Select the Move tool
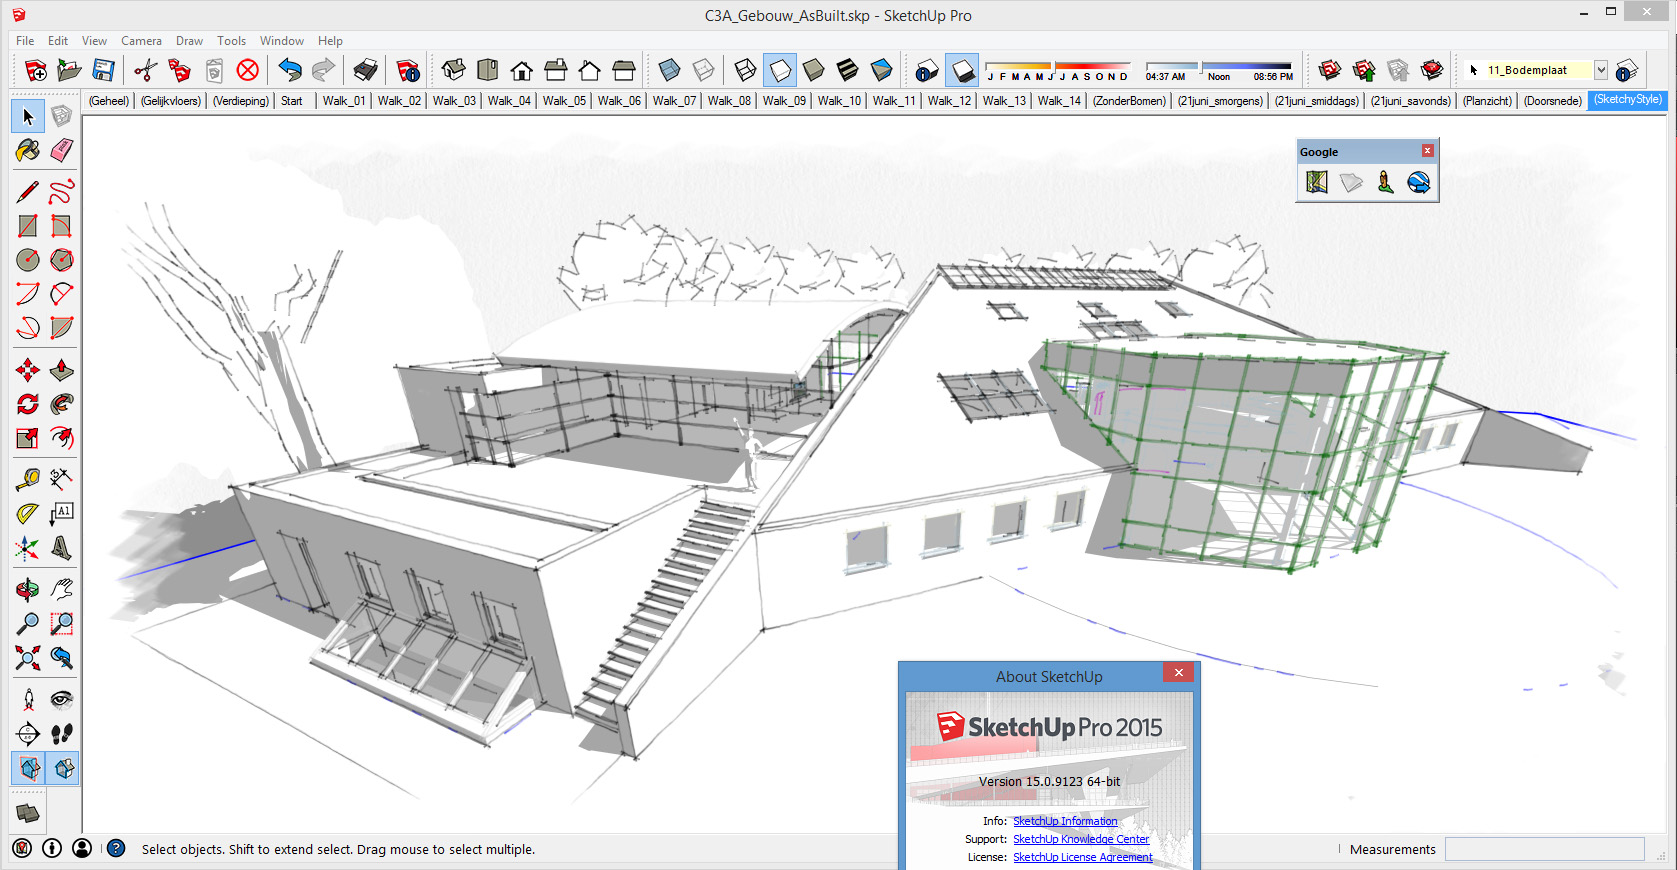 pyautogui.click(x=28, y=370)
